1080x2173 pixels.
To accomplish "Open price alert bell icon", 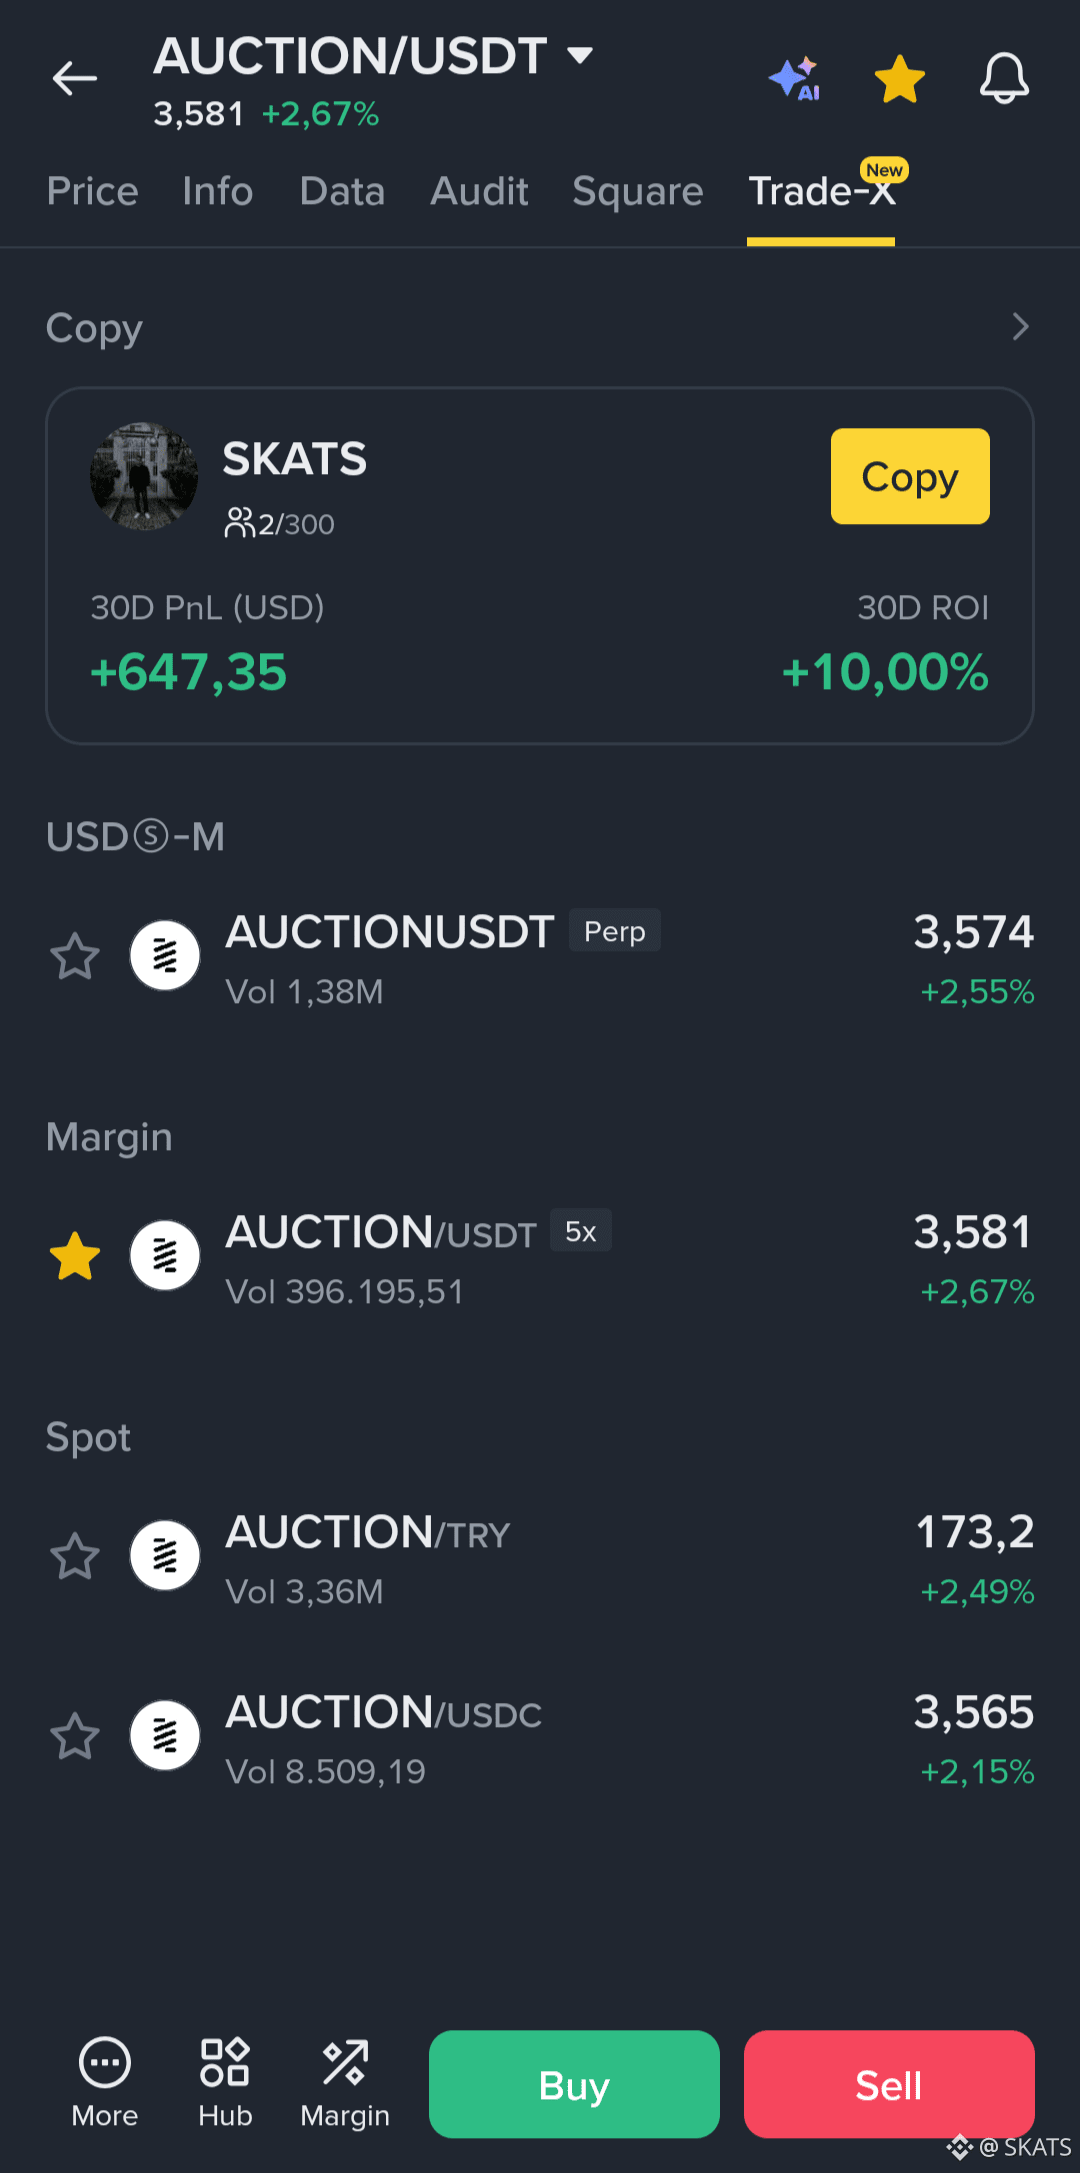I will click(x=1004, y=78).
